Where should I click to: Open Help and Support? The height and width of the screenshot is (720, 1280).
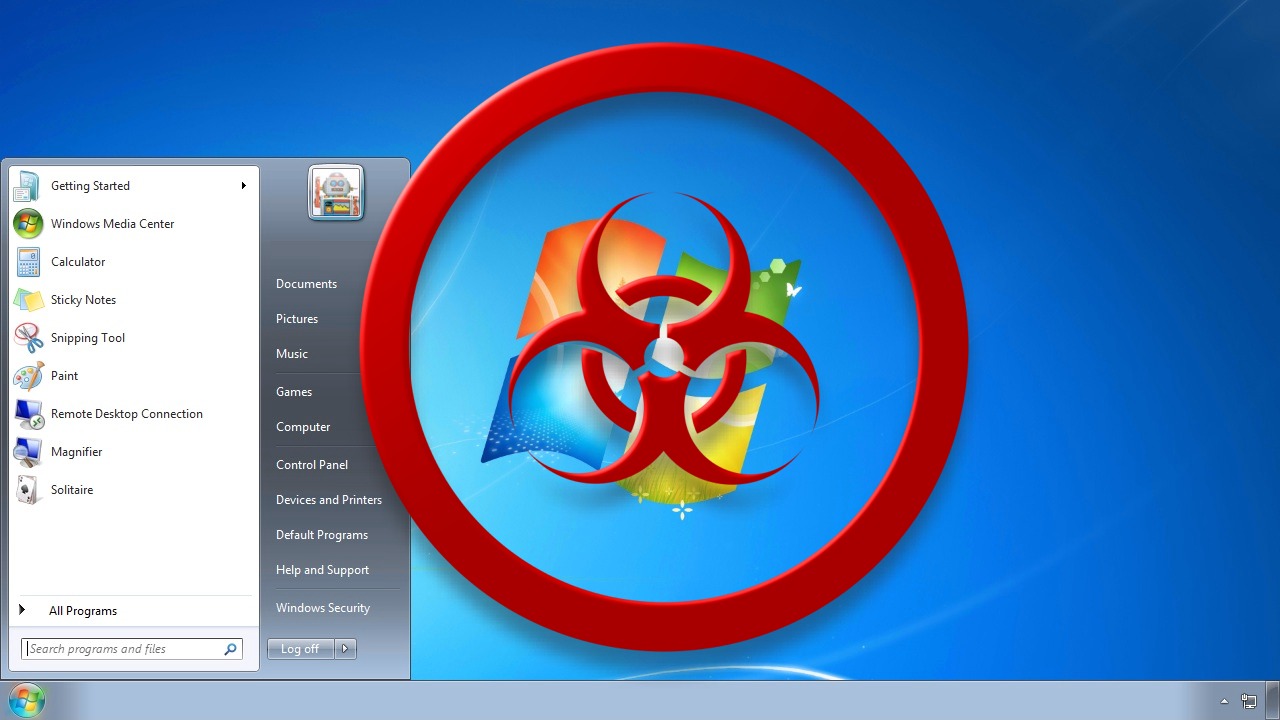pos(322,570)
